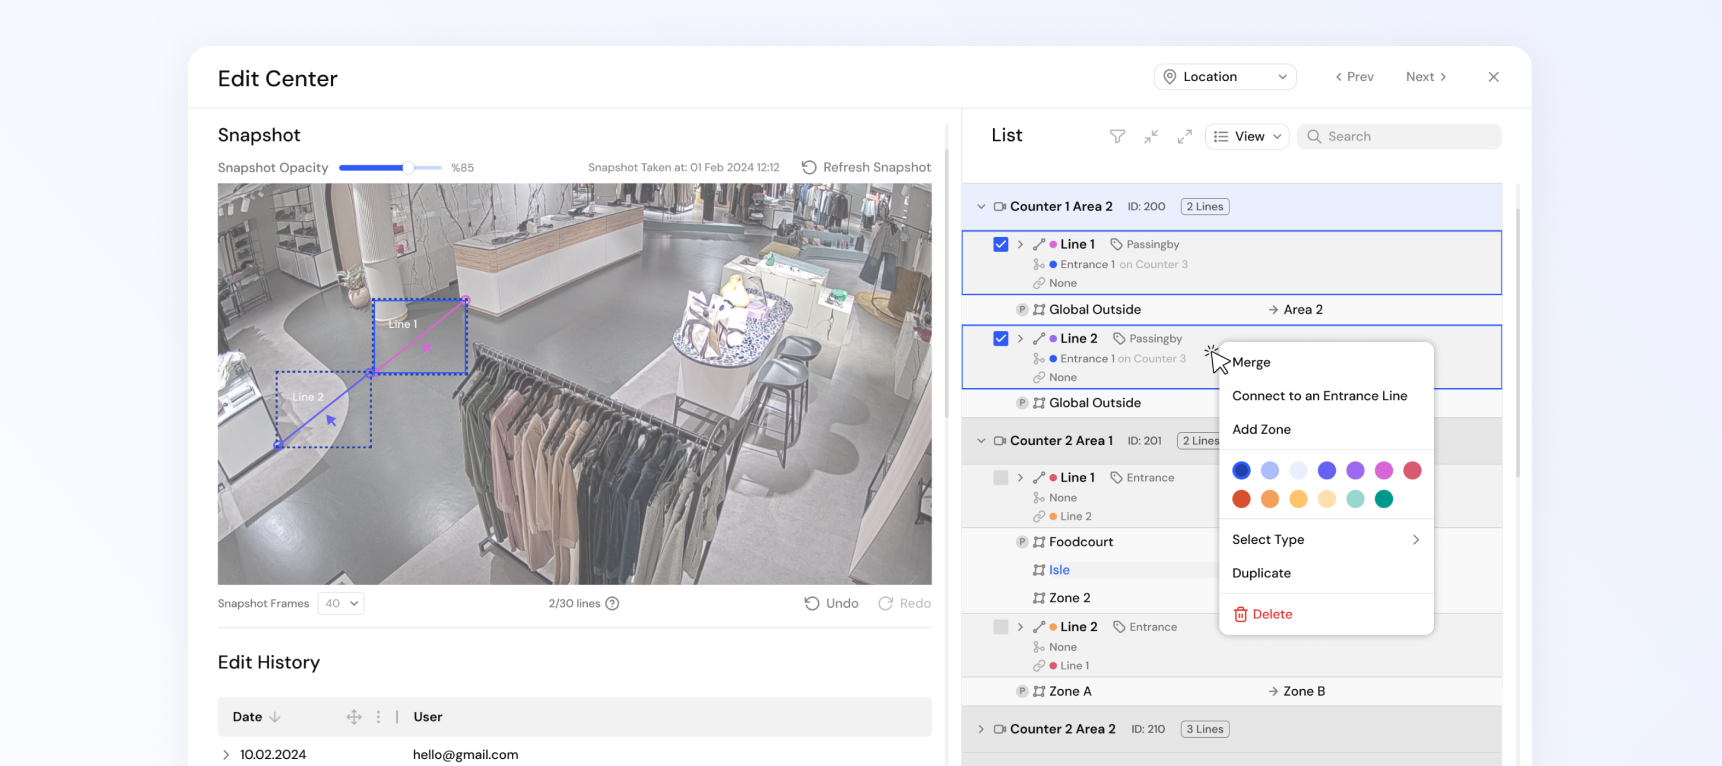The width and height of the screenshot is (1722, 766).
Task: Click the Refresh Snapshot button
Action: point(866,168)
